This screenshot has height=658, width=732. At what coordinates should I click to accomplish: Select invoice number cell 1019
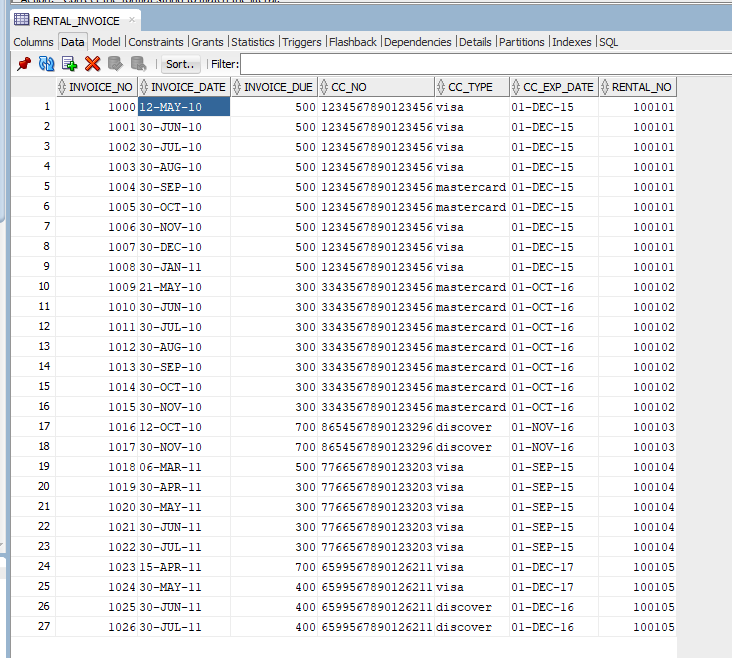tap(97, 487)
